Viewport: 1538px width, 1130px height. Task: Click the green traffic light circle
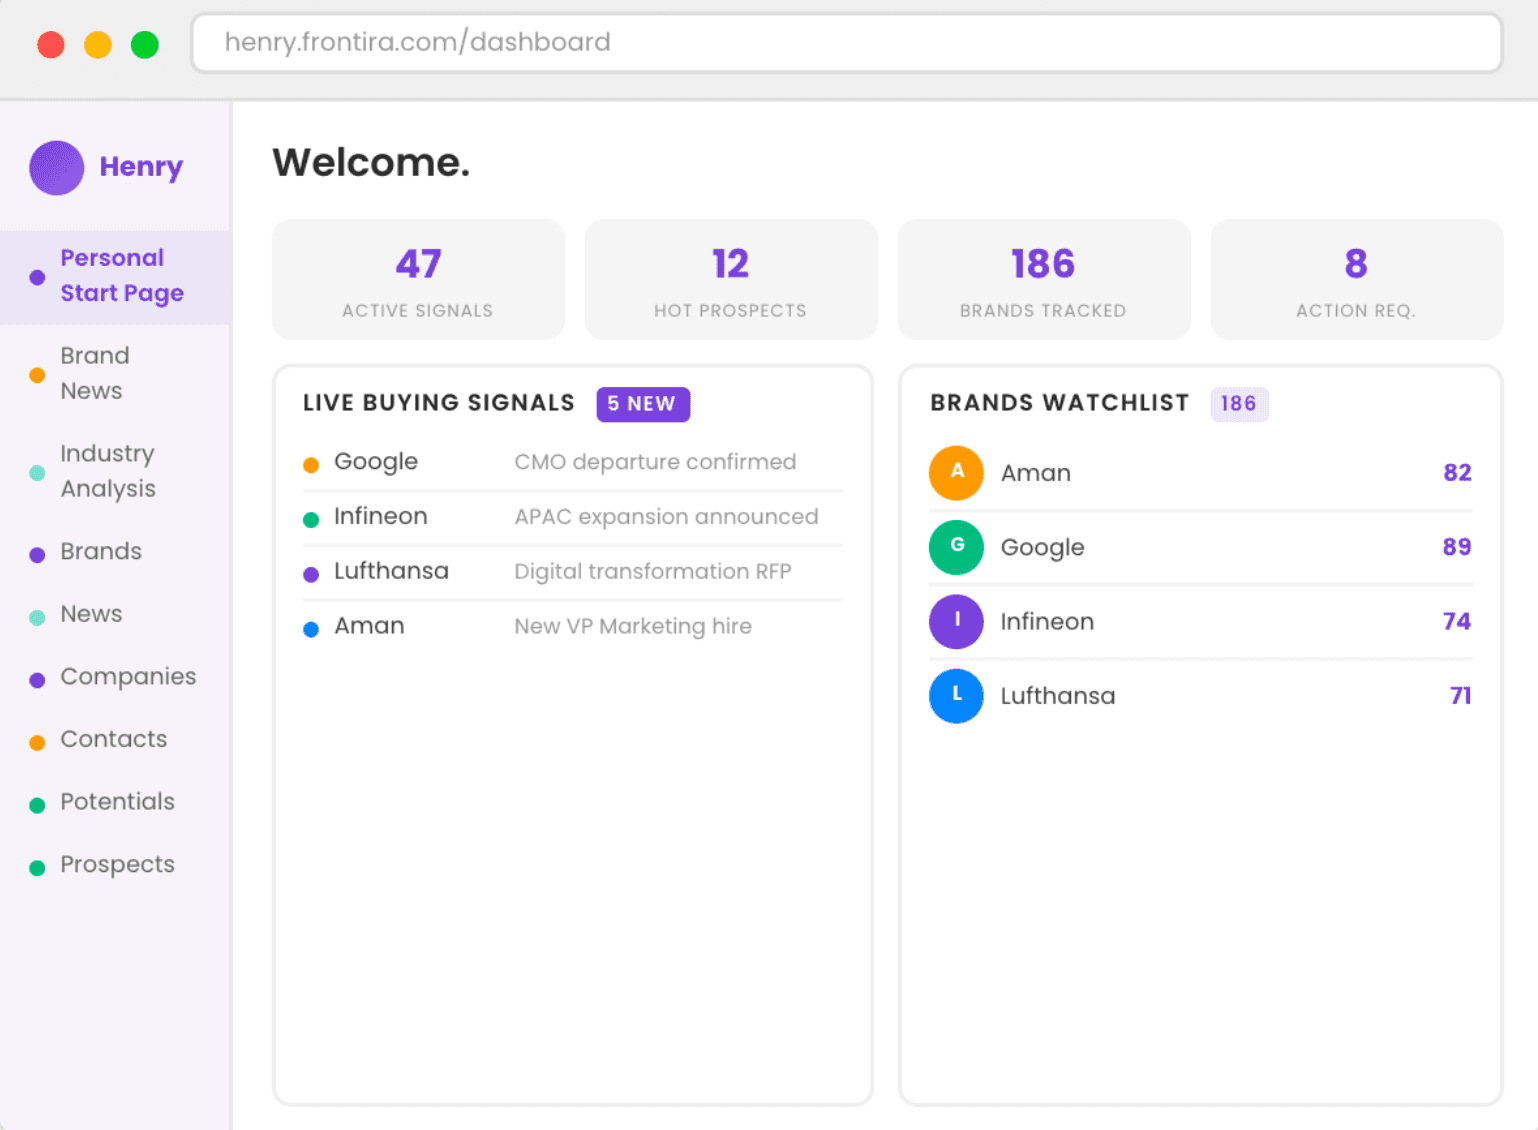pyautogui.click(x=145, y=44)
